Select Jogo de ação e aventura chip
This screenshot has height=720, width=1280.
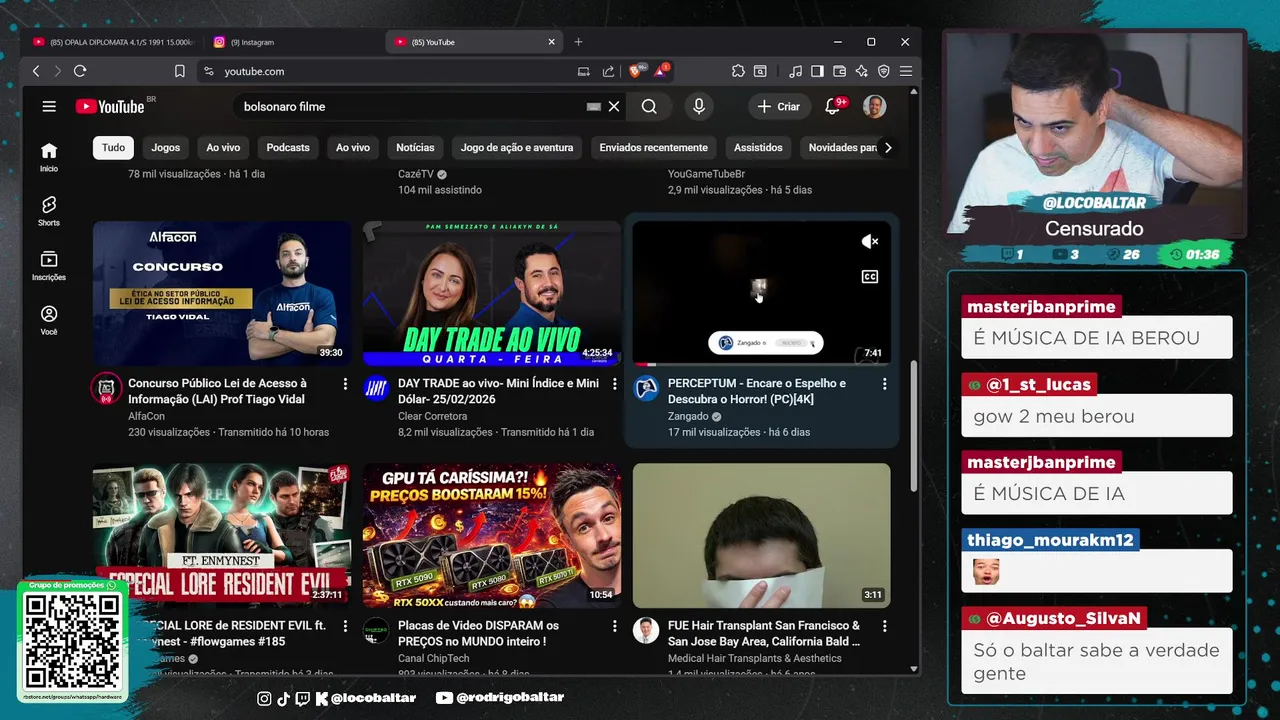(x=517, y=147)
